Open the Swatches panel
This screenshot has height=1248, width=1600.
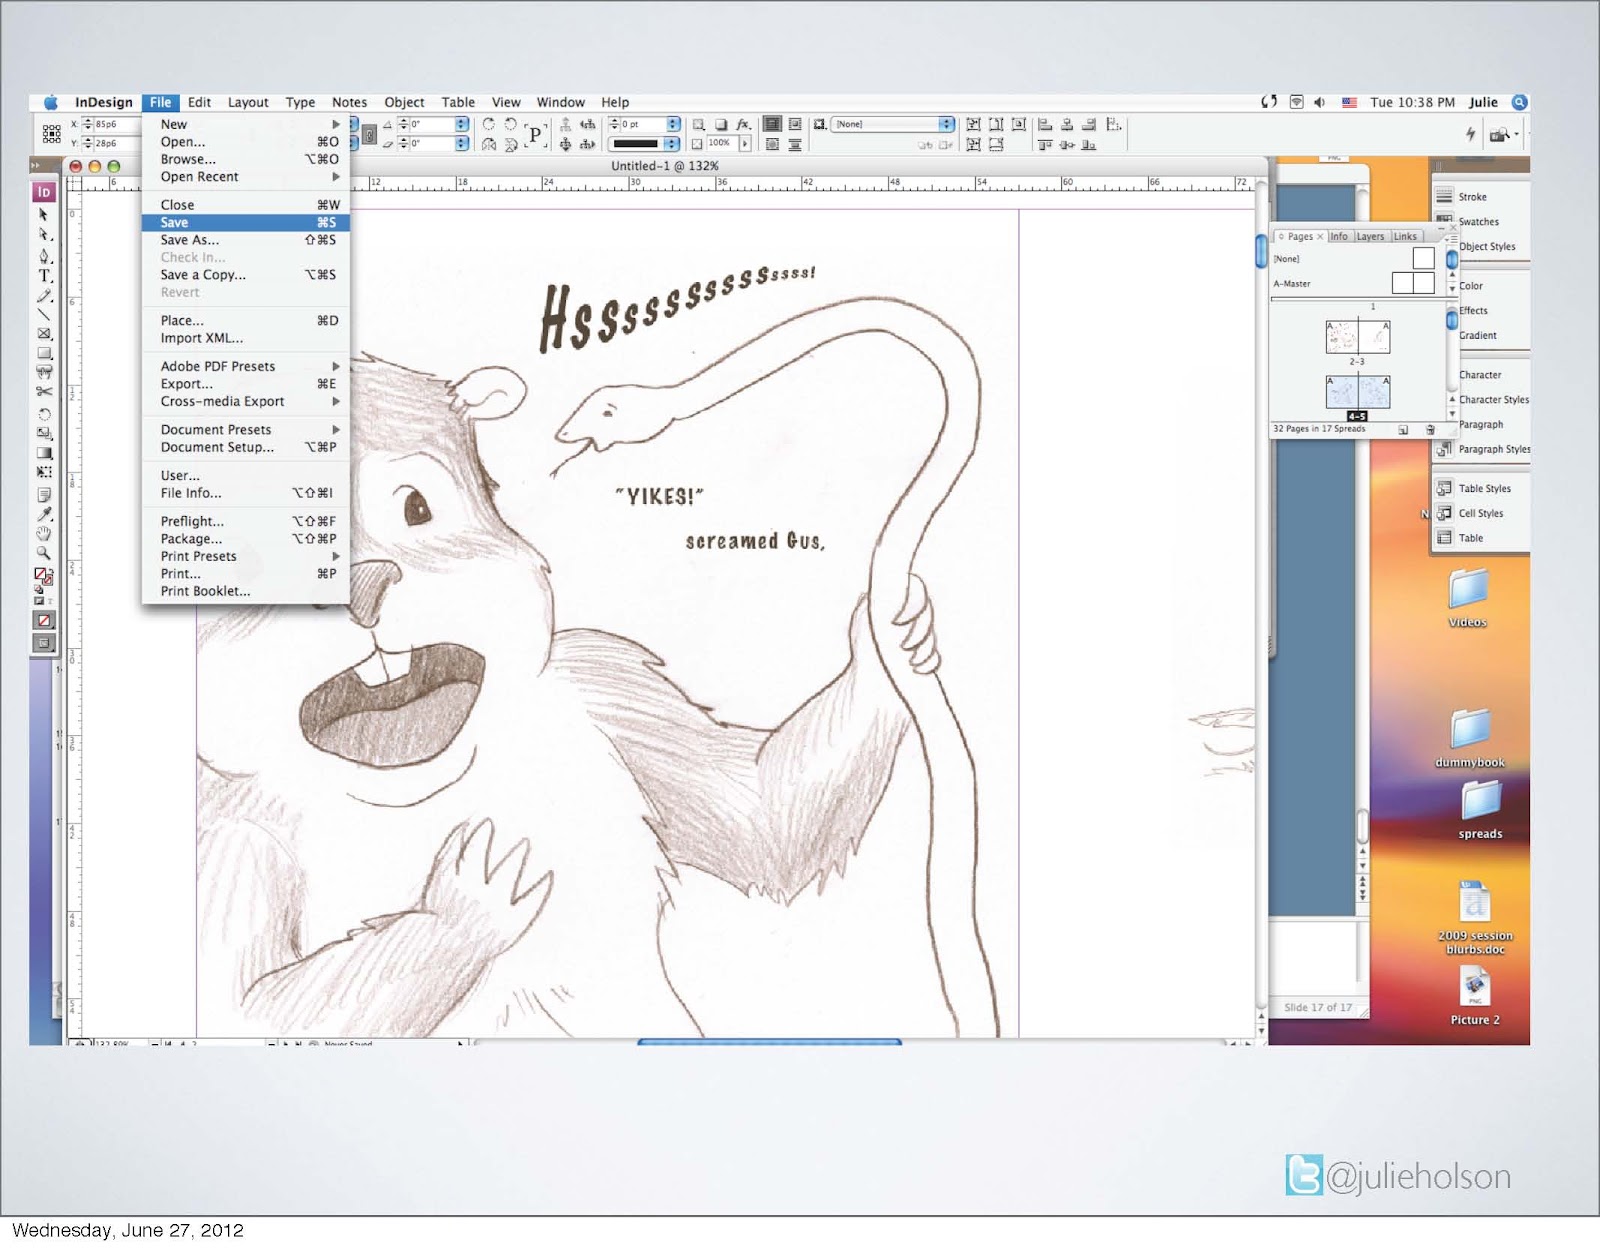[x=1478, y=222]
